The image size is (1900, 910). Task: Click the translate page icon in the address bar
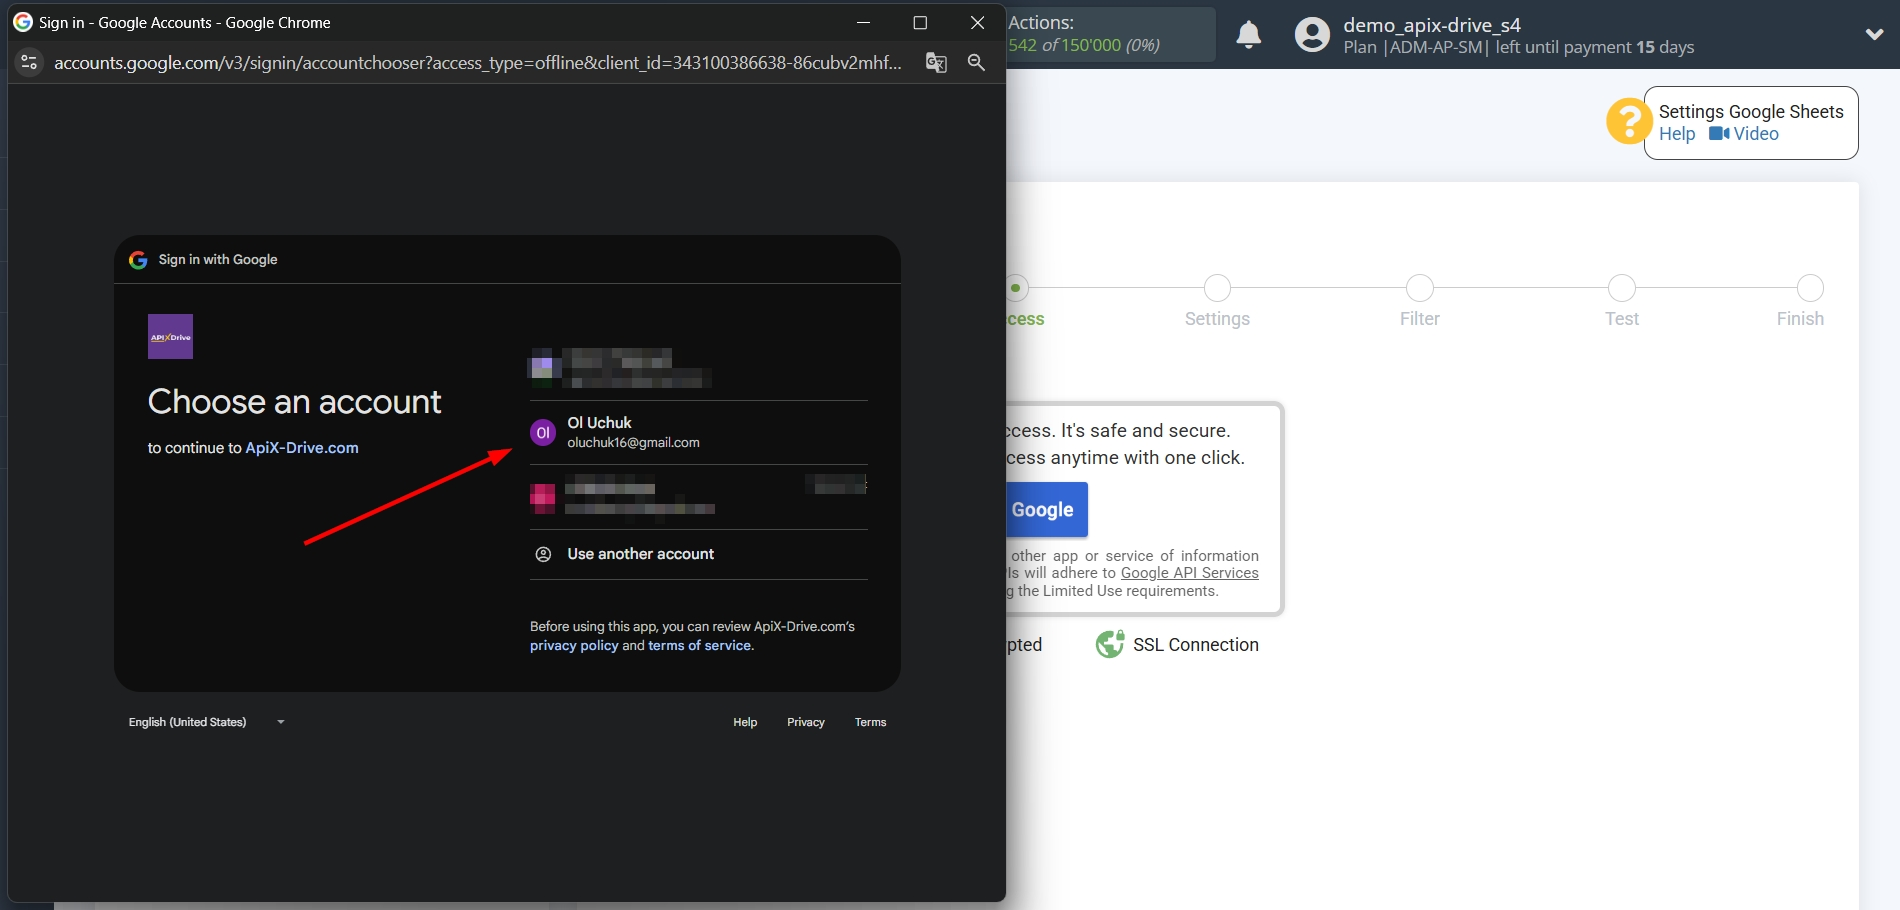[x=936, y=62]
